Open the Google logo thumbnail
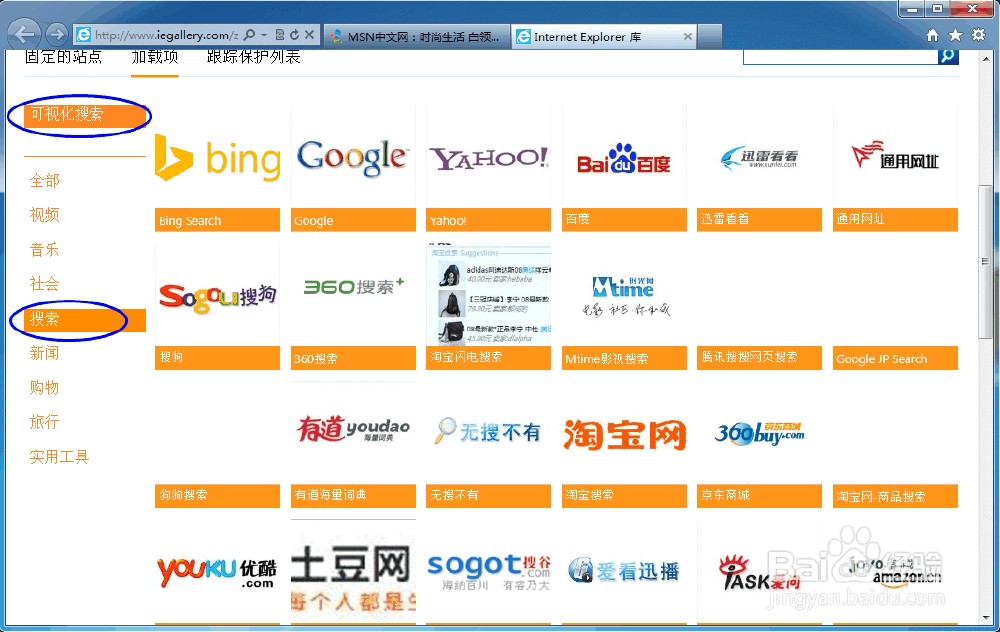 coord(353,157)
